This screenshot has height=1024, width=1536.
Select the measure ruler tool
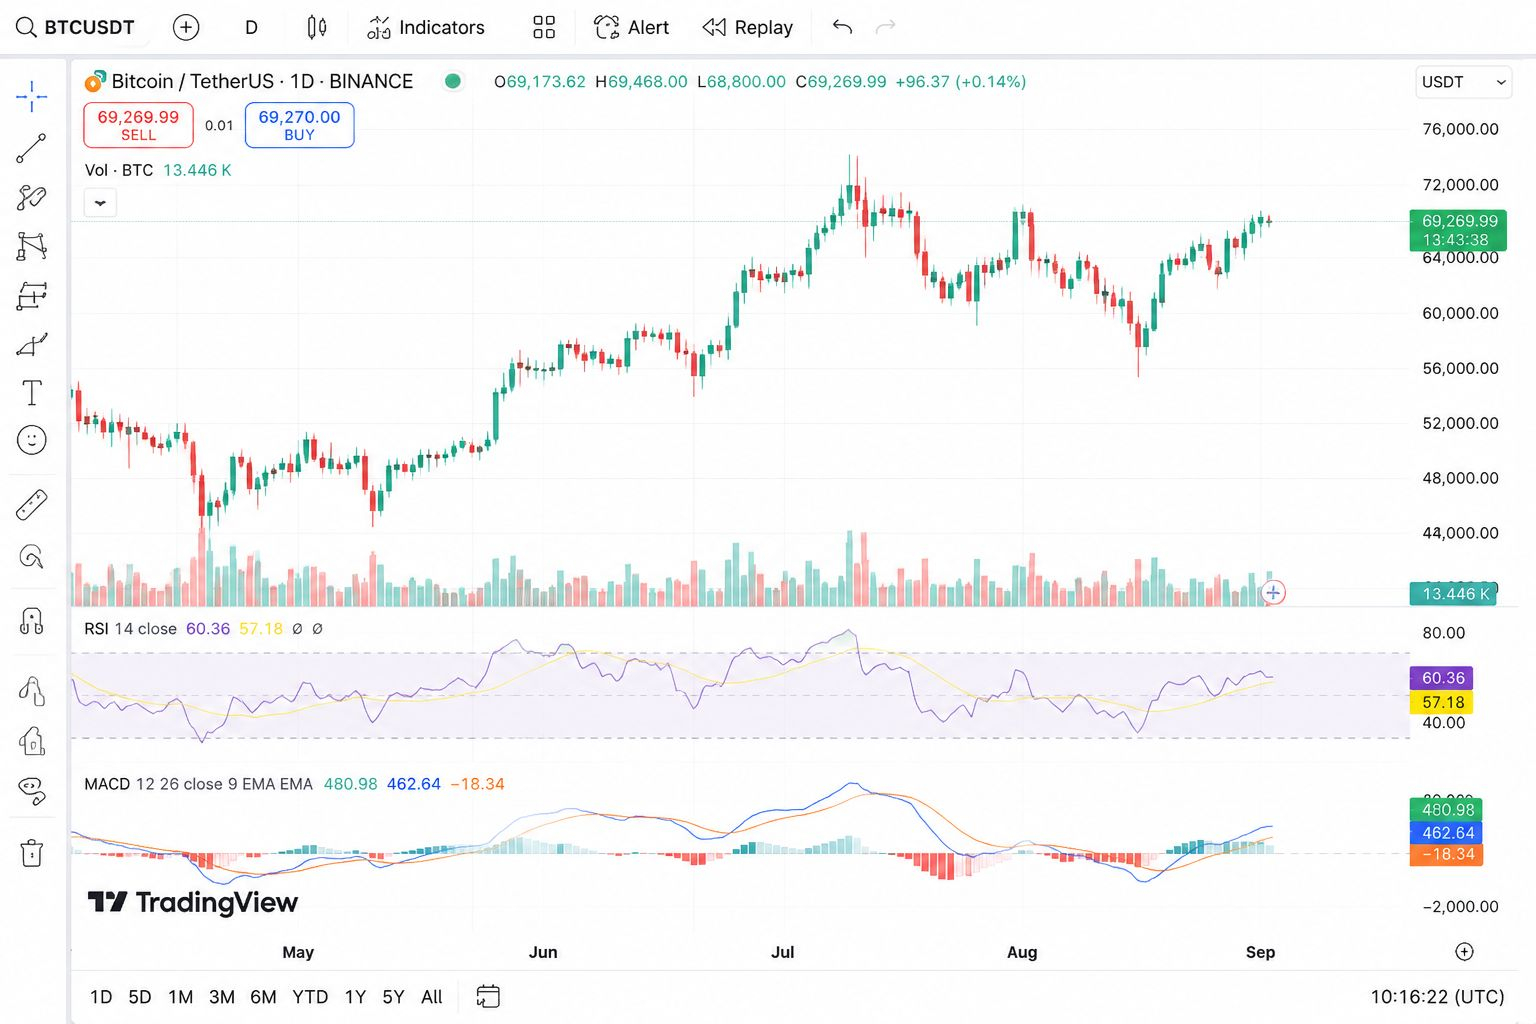32,505
